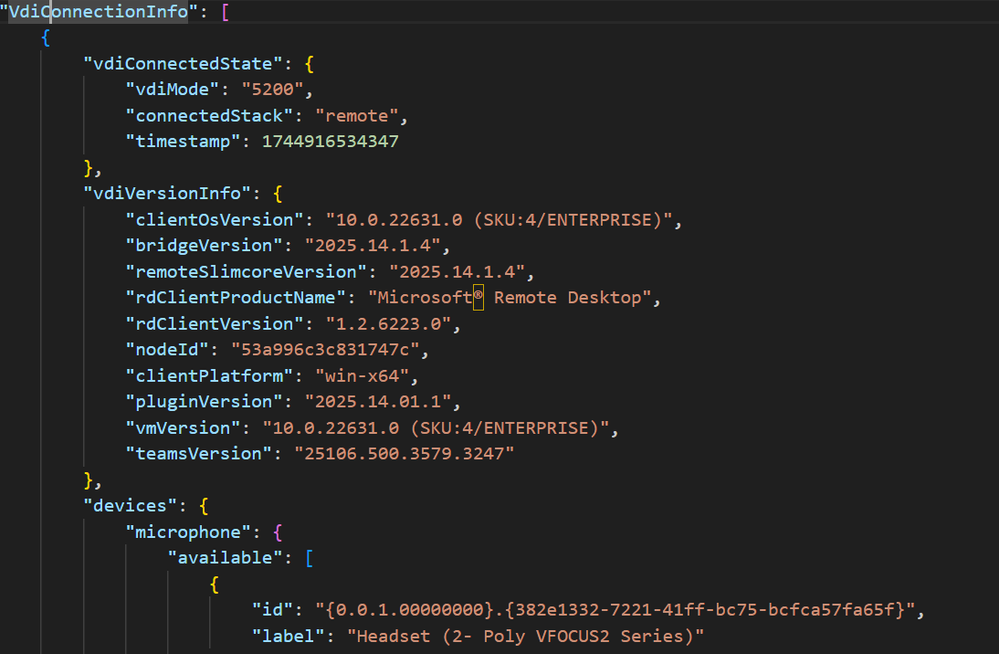Click the bridgeVersion value "2025.14.1.4"
The image size is (999, 654).
point(372,246)
